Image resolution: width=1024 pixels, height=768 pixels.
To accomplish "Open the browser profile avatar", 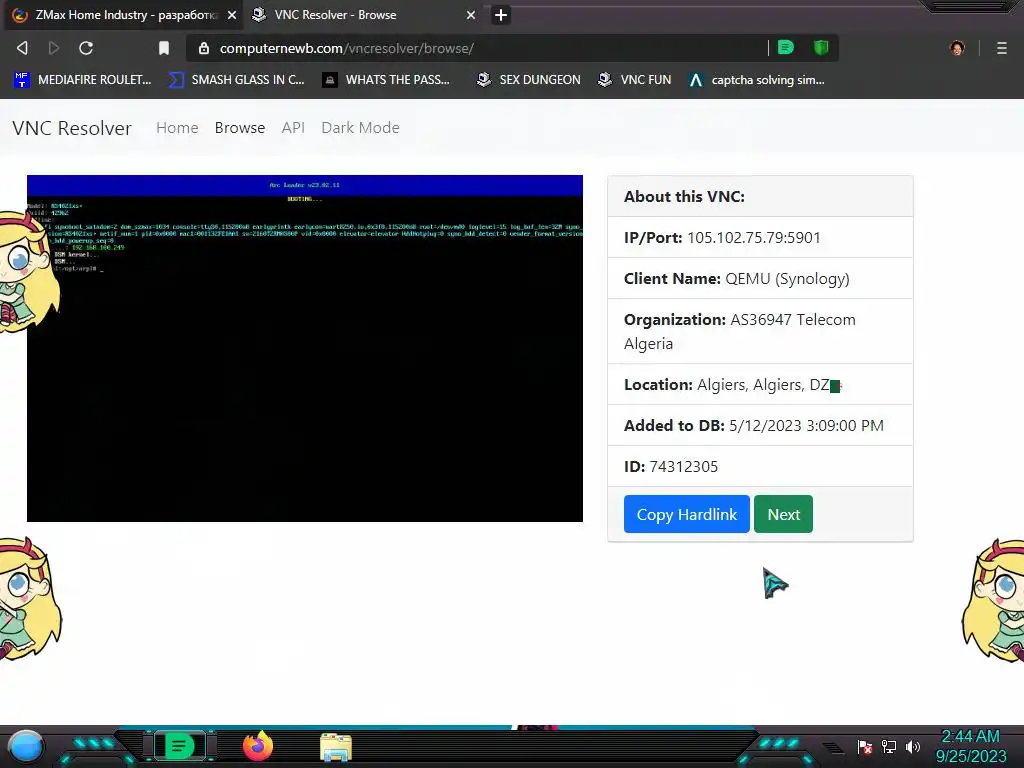I will 957,48.
